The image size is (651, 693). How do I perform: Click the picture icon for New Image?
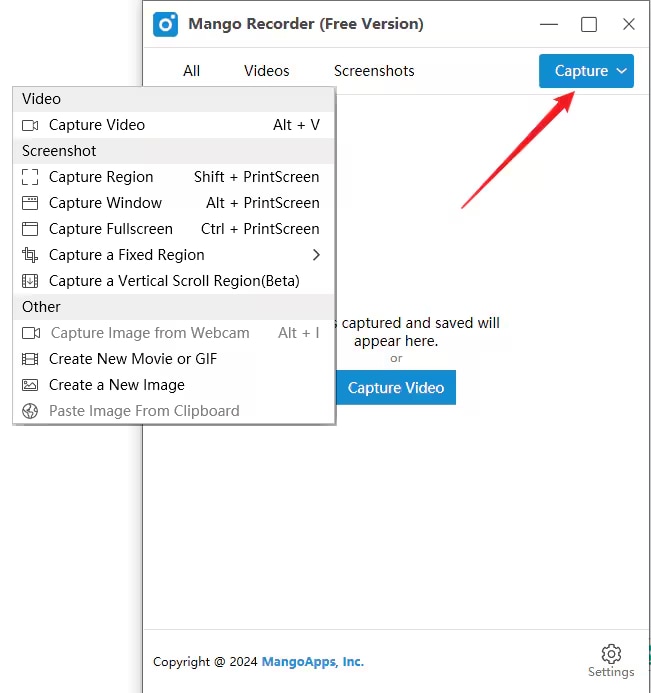pos(30,385)
